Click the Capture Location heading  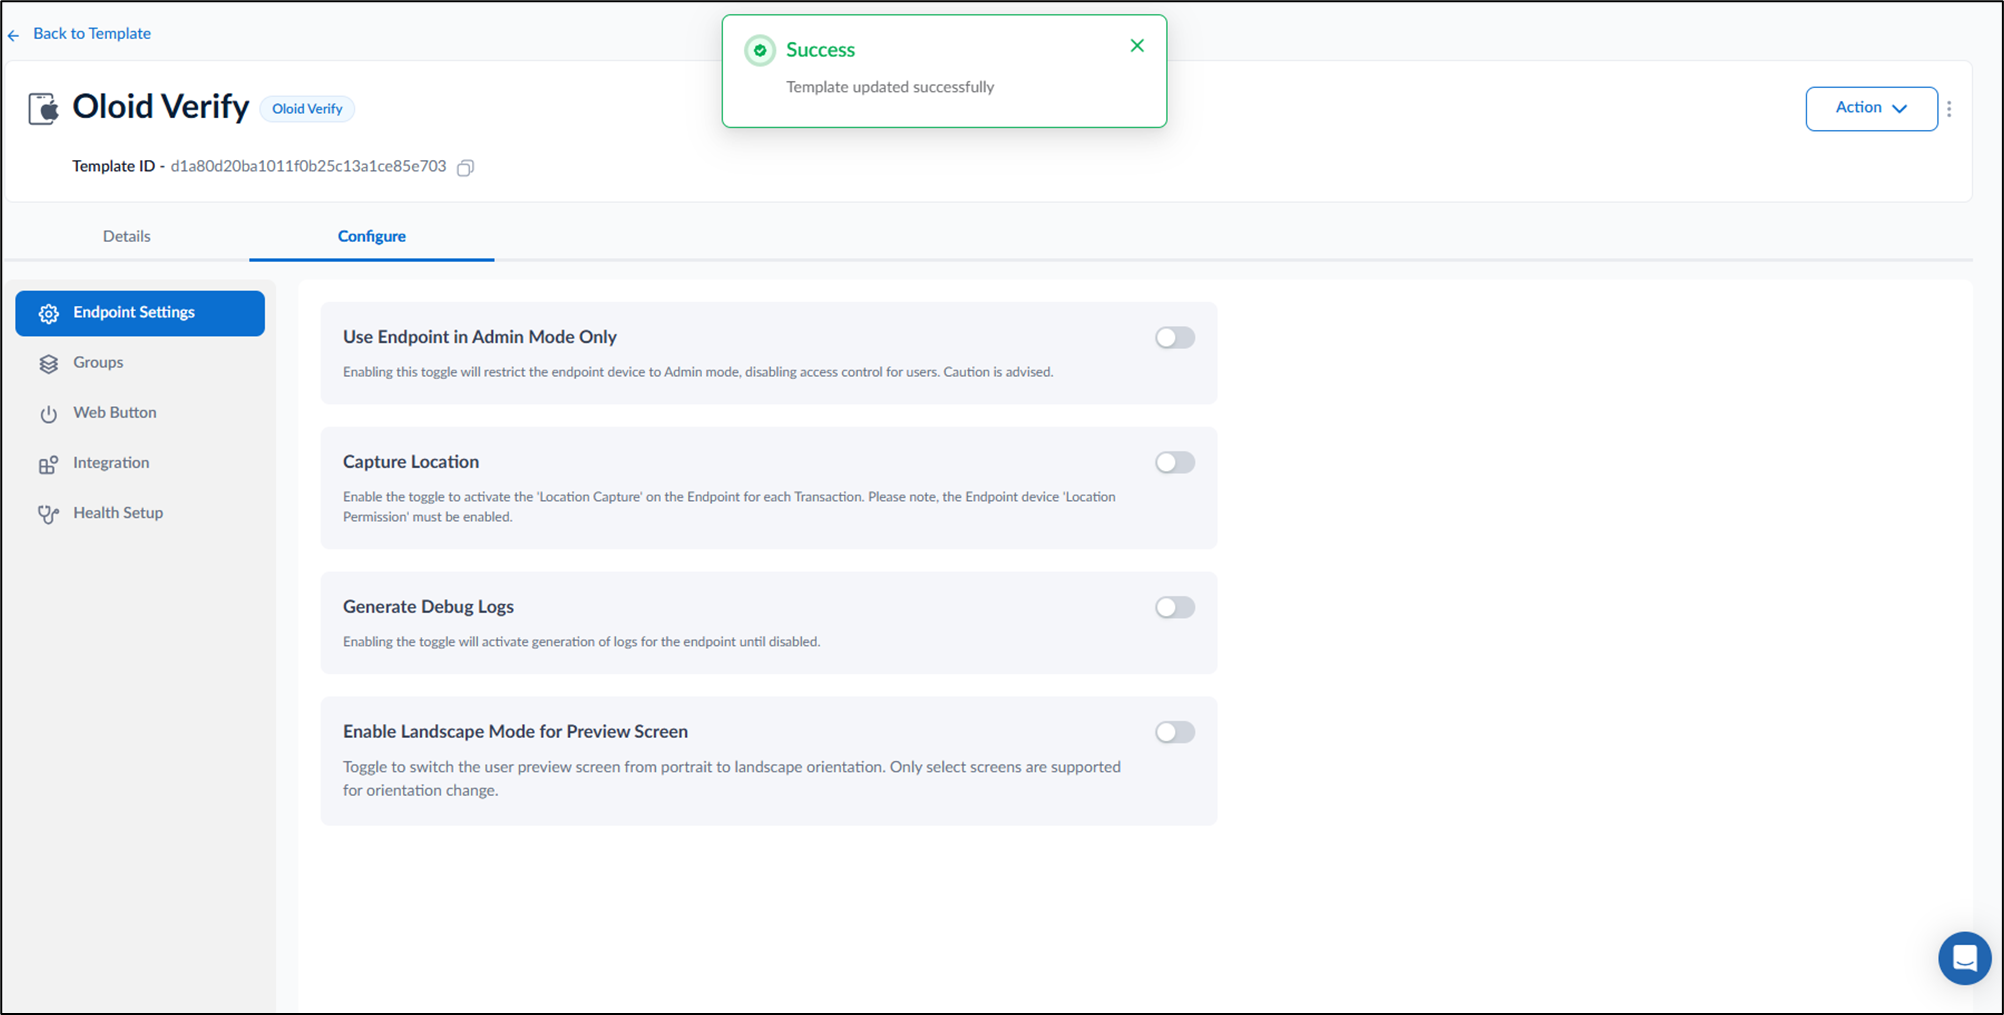click(x=411, y=462)
